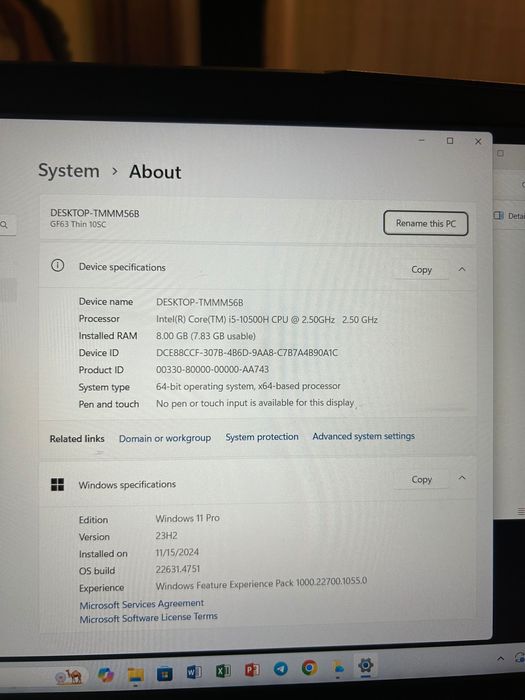Maximize the Settings window
525x700 pixels.
click(450, 141)
